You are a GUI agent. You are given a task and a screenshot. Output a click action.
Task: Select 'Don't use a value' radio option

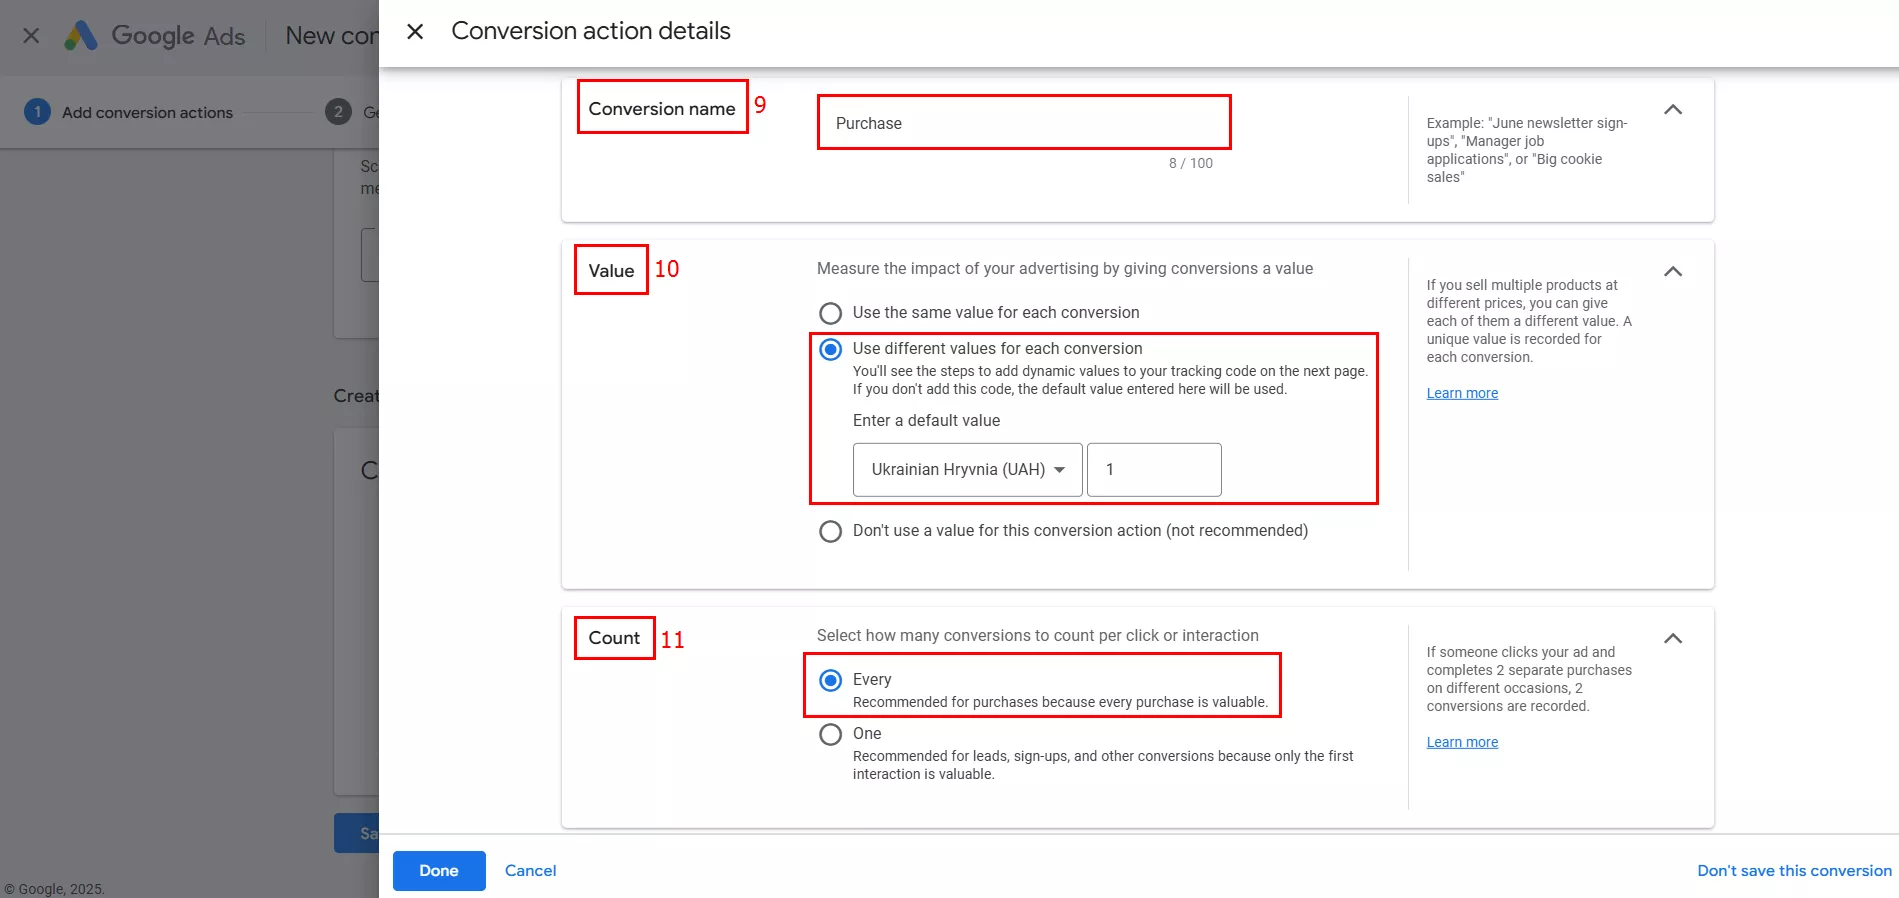830,531
